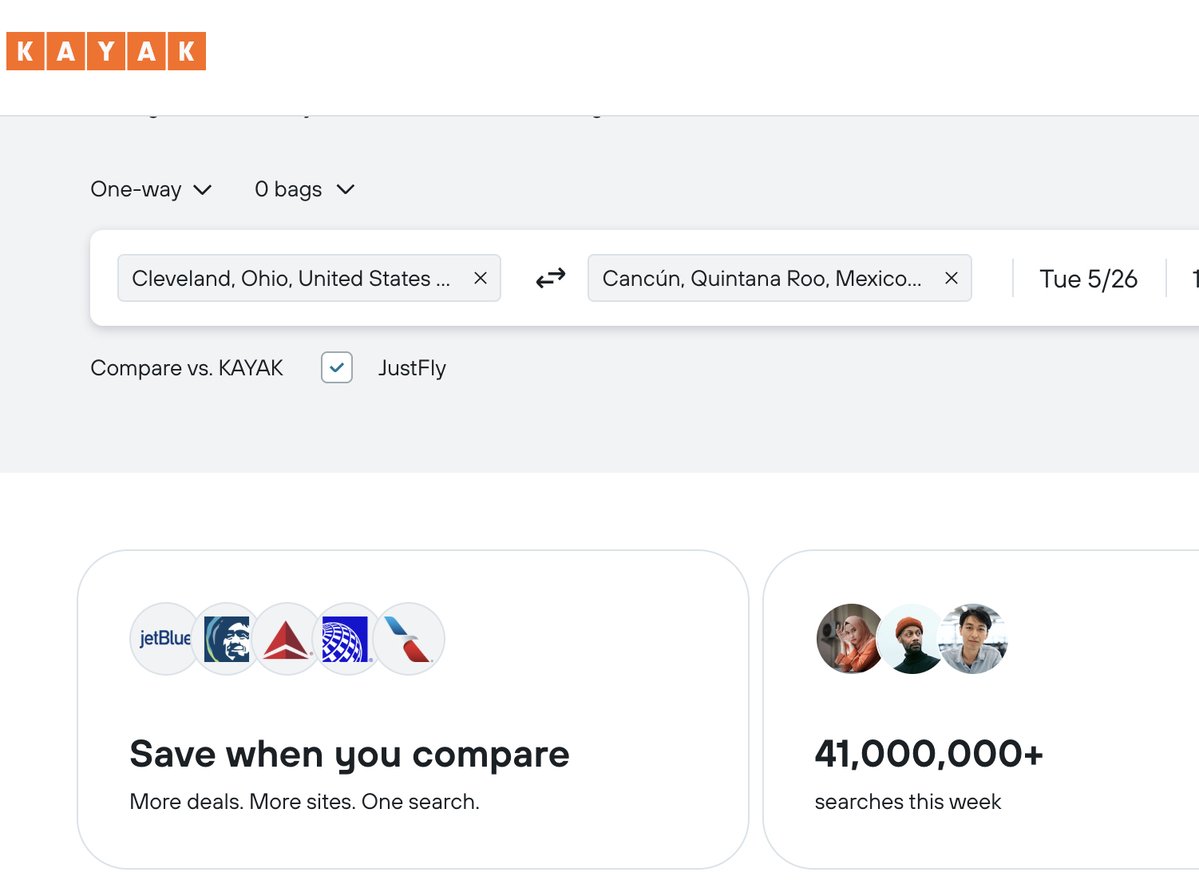Click the United Airlines globe logo

pyautogui.click(x=346, y=638)
